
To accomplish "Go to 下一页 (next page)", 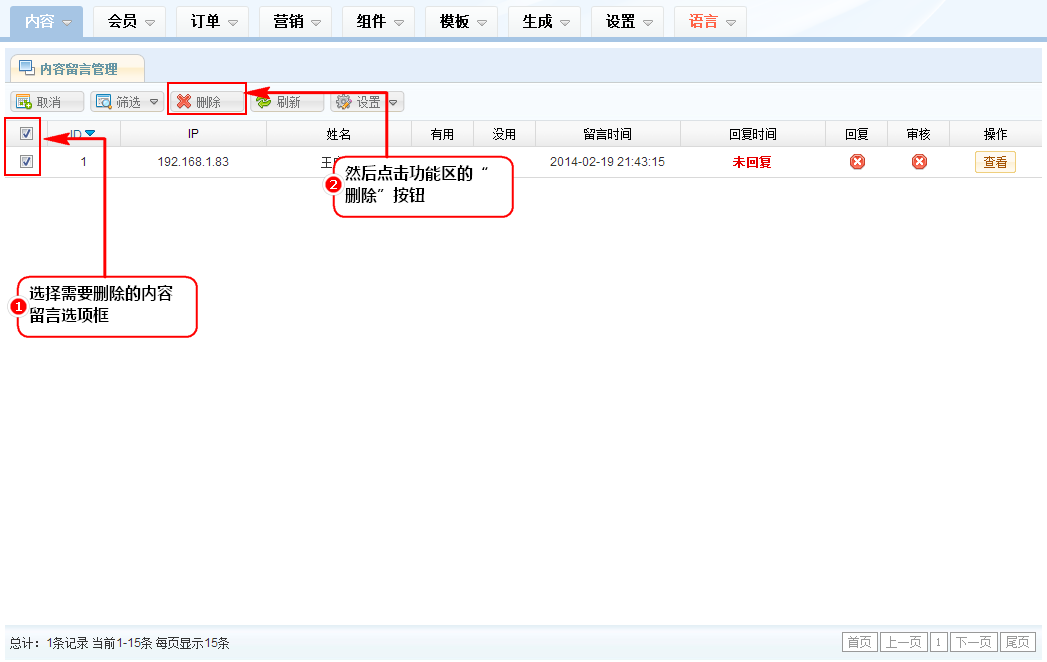I will (974, 642).
